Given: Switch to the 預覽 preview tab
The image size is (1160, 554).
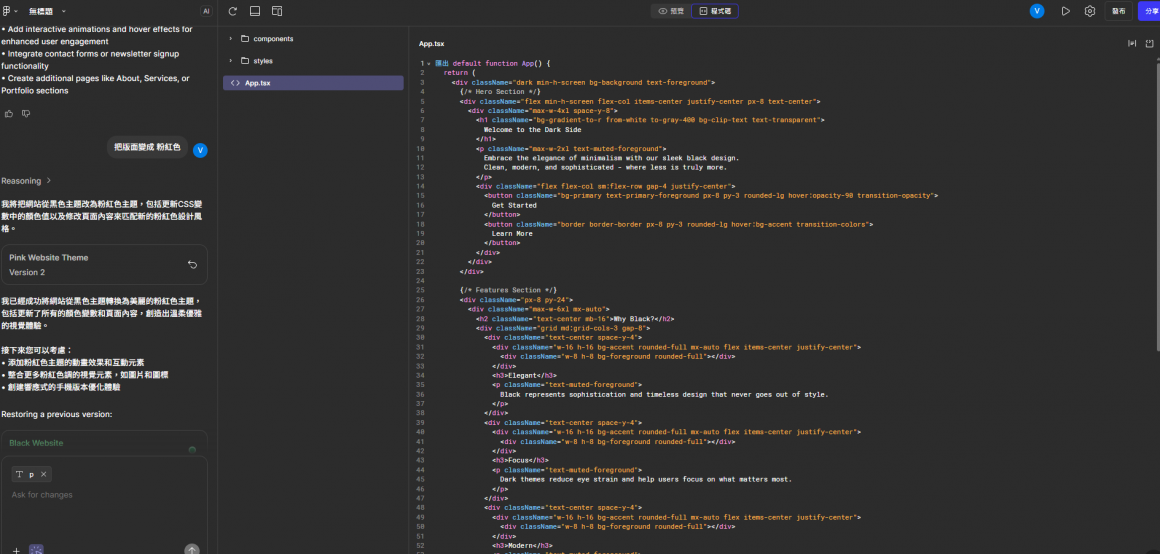Looking at the screenshot, I should click(671, 11).
